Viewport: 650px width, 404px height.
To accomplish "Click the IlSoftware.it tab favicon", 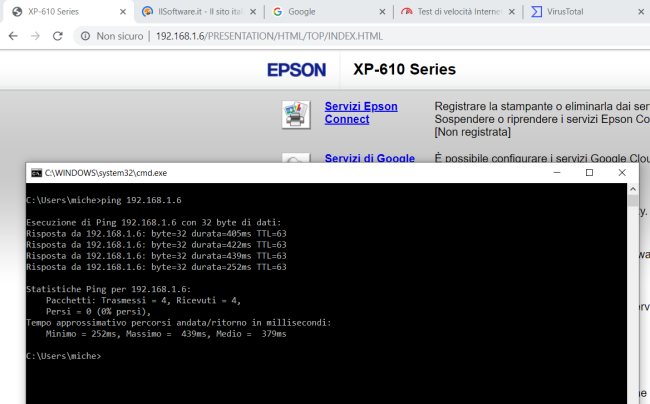I will [147, 12].
